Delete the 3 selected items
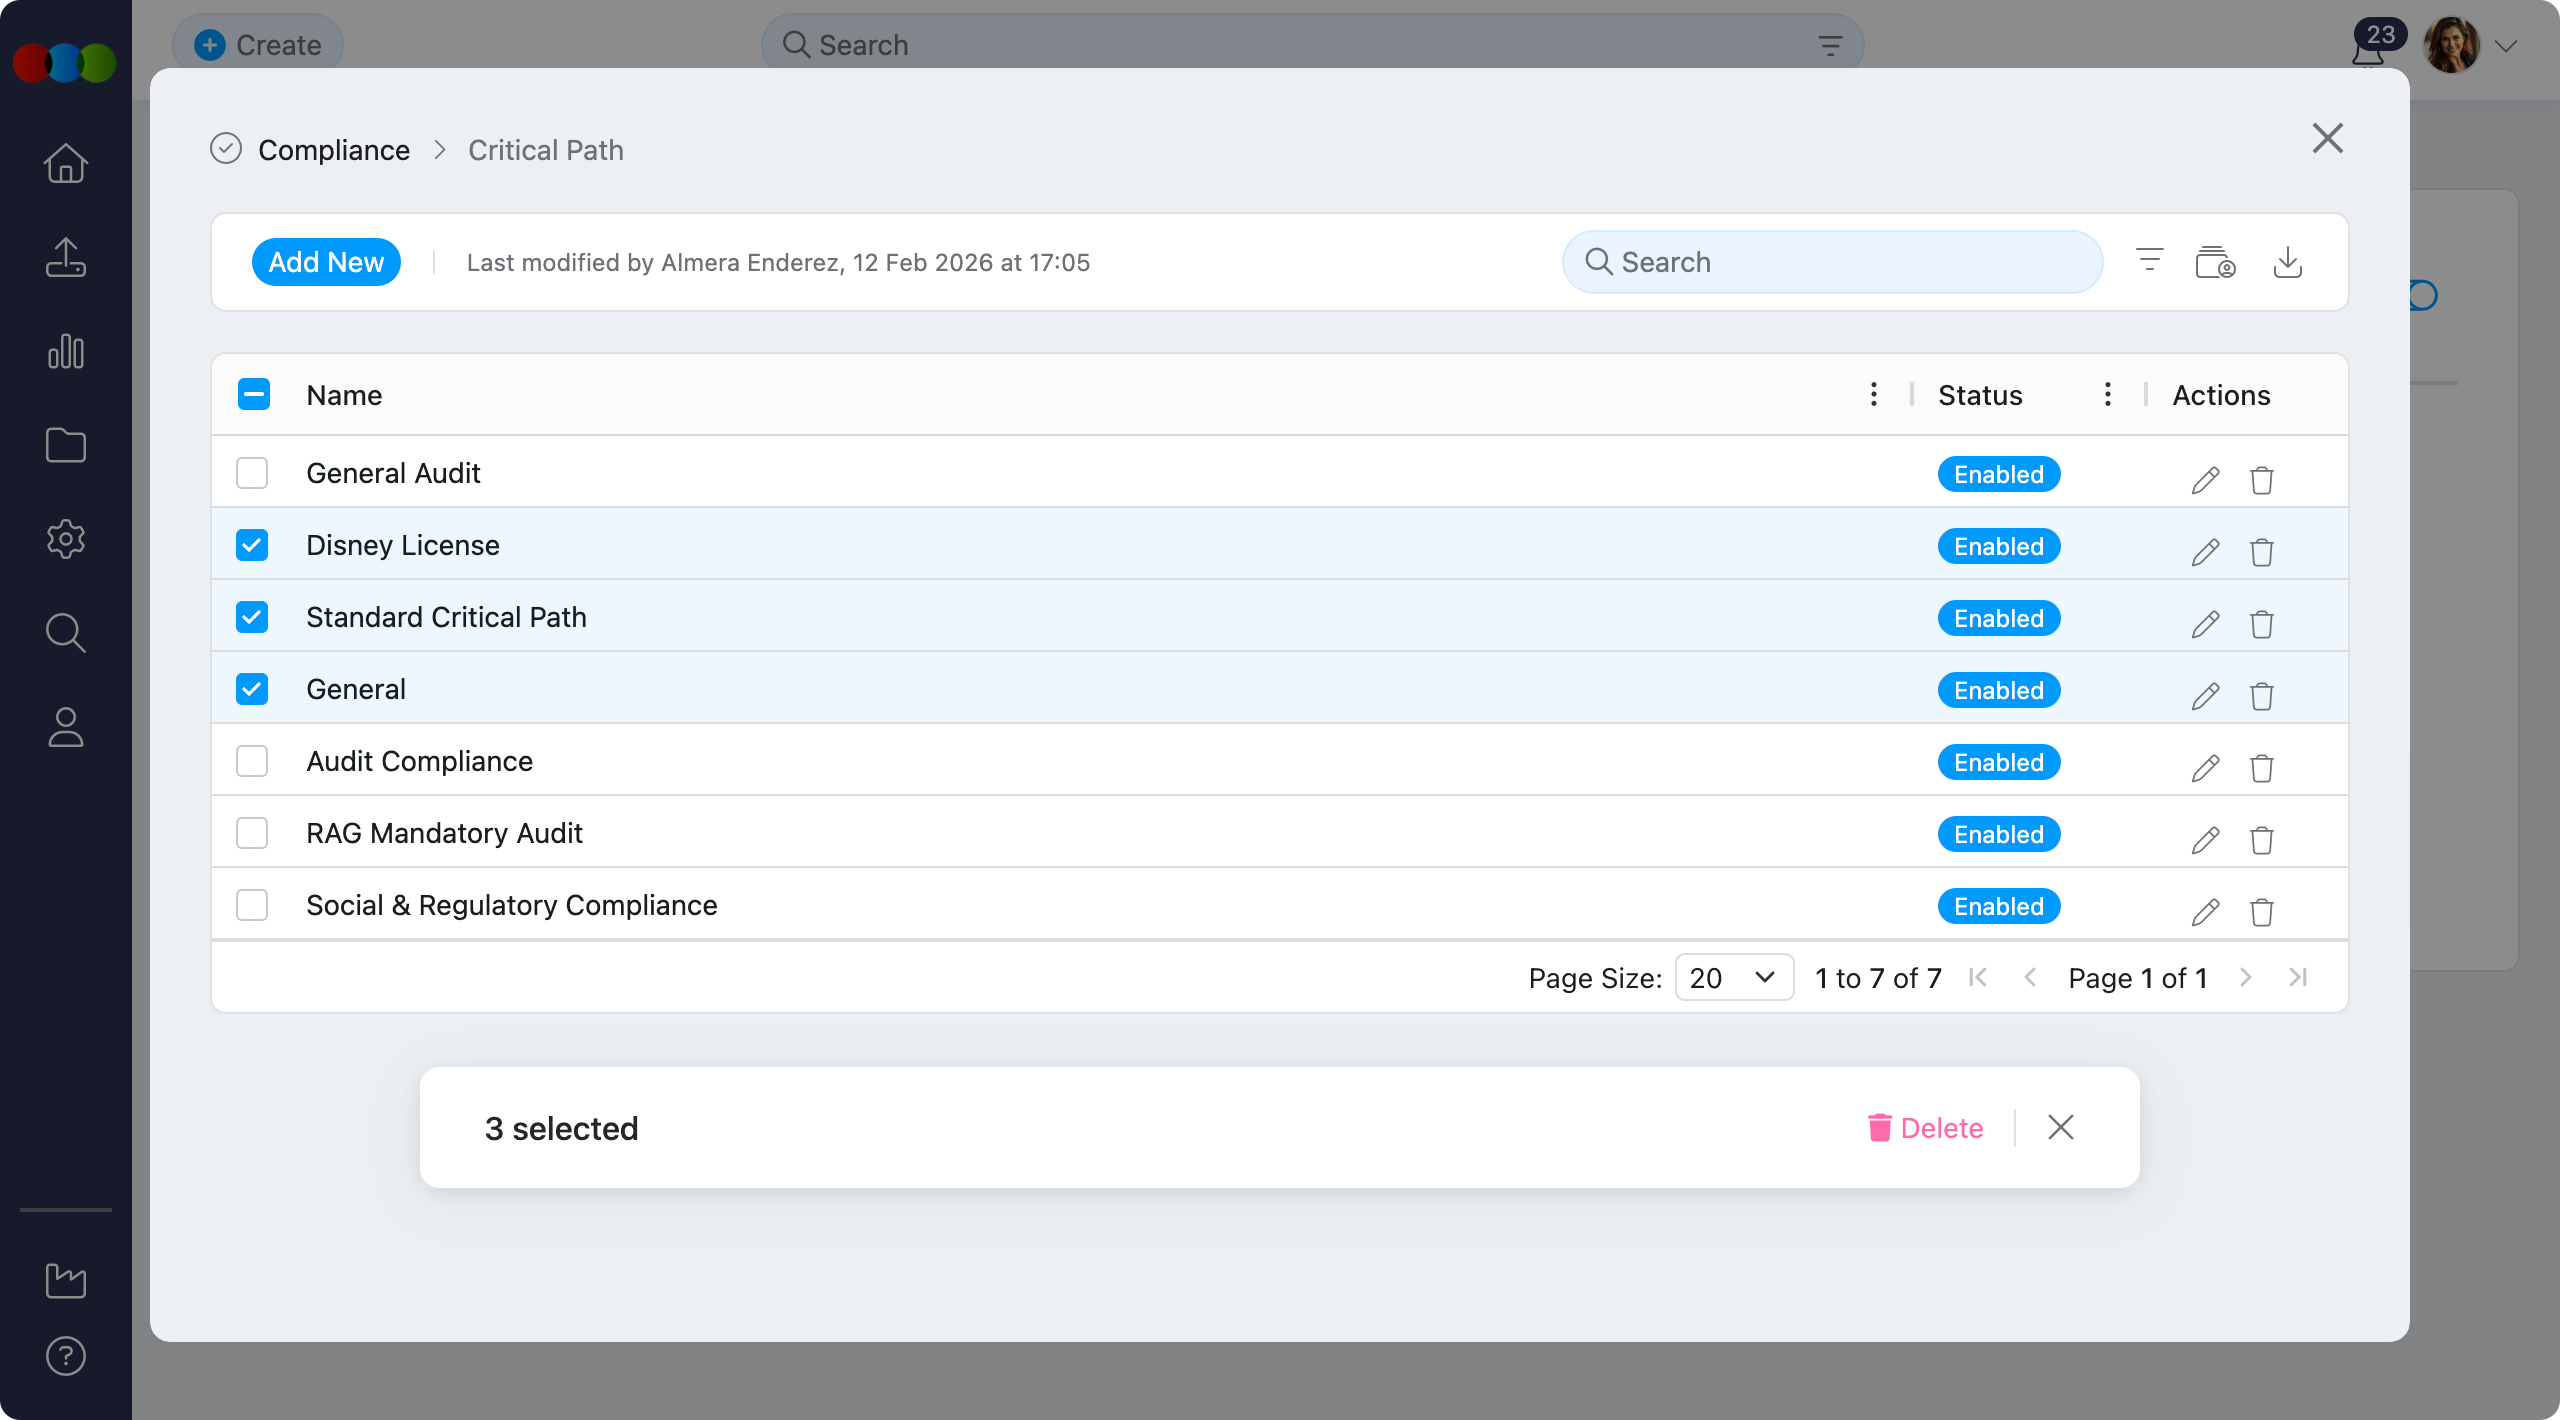The height and width of the screenshot is (1420, 2560). (1927, 1128)
